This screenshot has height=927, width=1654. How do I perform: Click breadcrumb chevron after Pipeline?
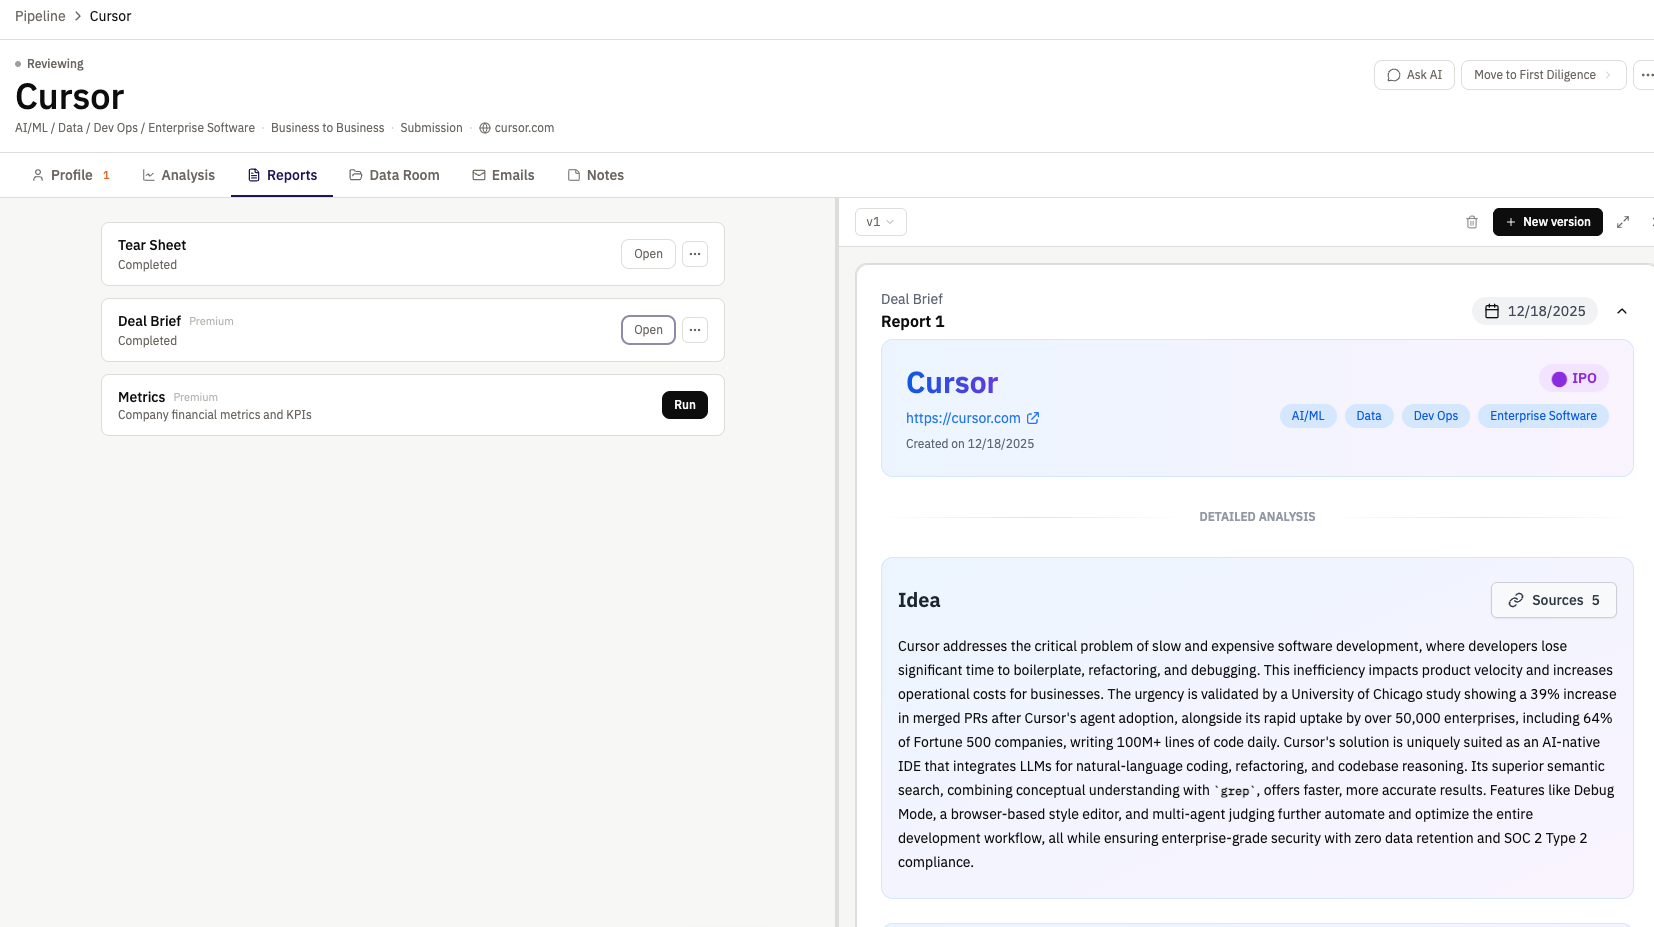click(x=78, y=16)
